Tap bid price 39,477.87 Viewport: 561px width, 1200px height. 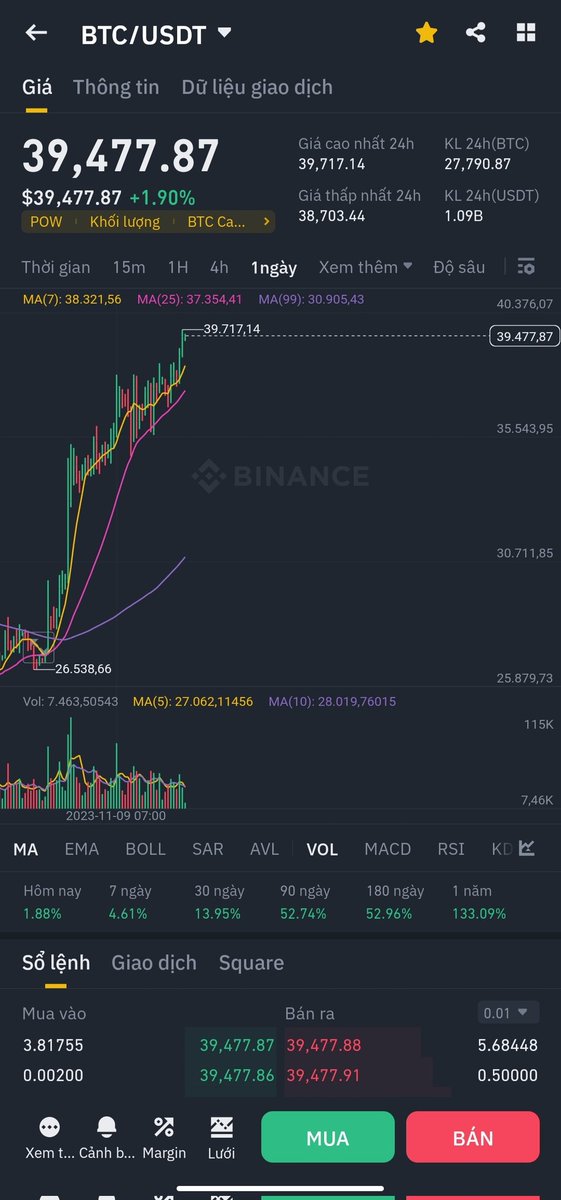click(x=237, y=1045)
